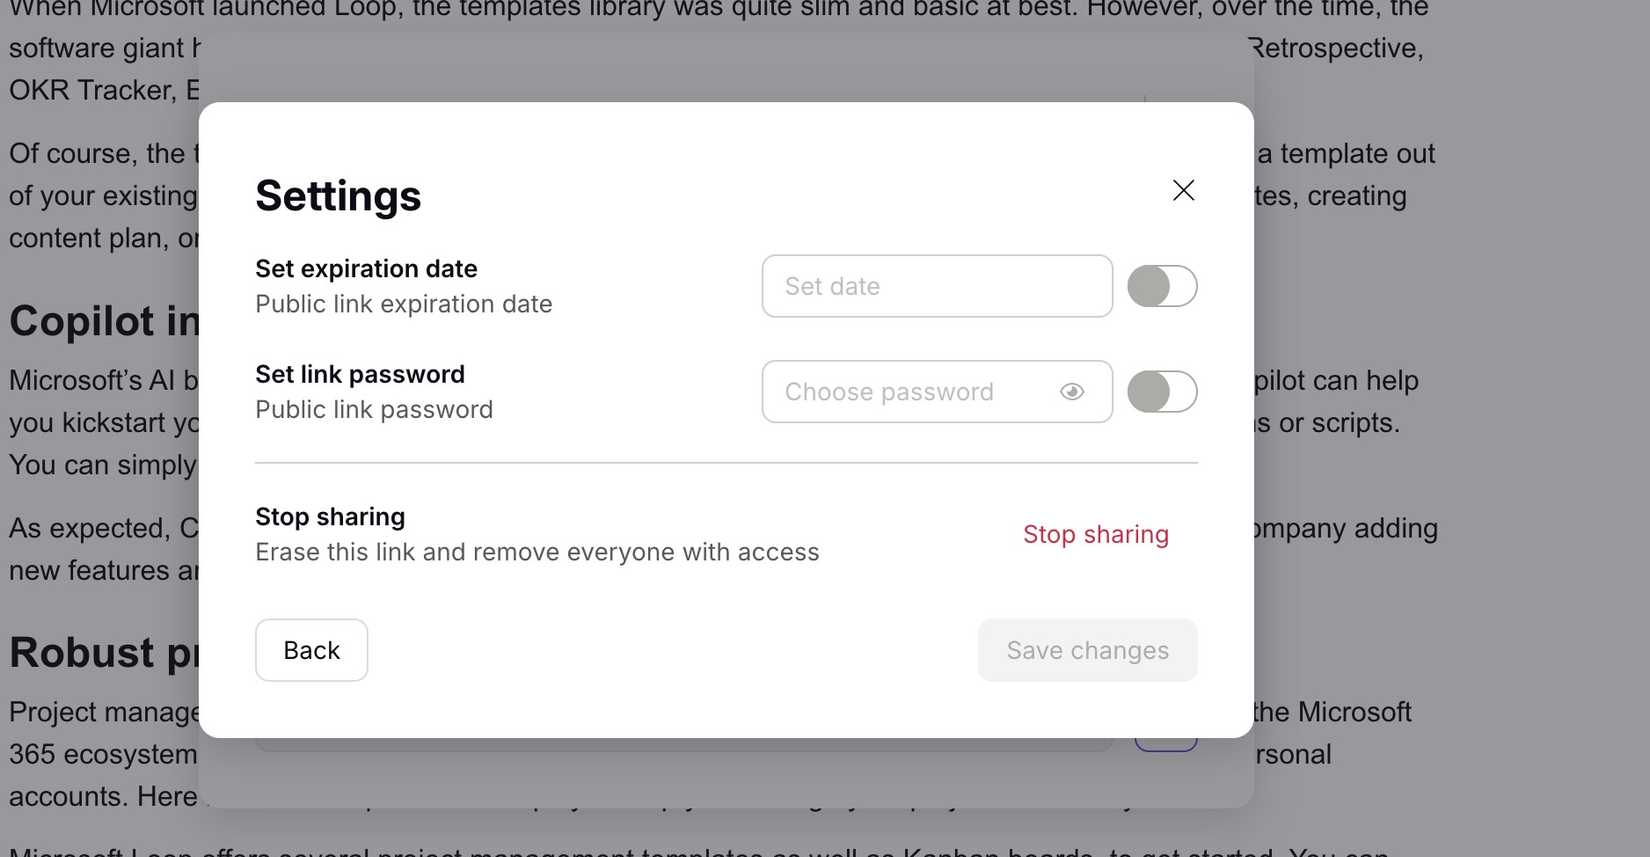Show password using the eye icon
Image resolution: width=1650 pixels, height=857 pixels.
[1072, 392]
